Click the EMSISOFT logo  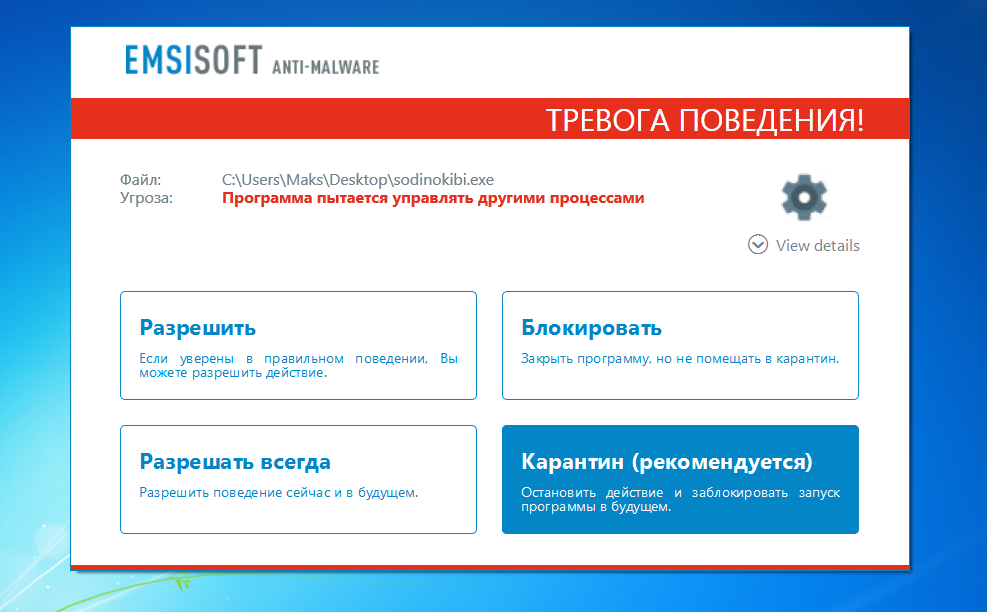point(193,60)
